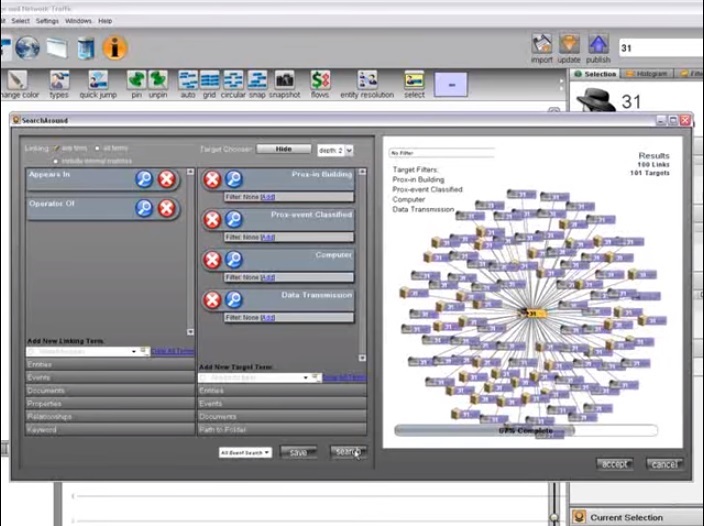Viewport: 704px width, 526px height.
Task: Click the save button
Action: click(298, 452)
